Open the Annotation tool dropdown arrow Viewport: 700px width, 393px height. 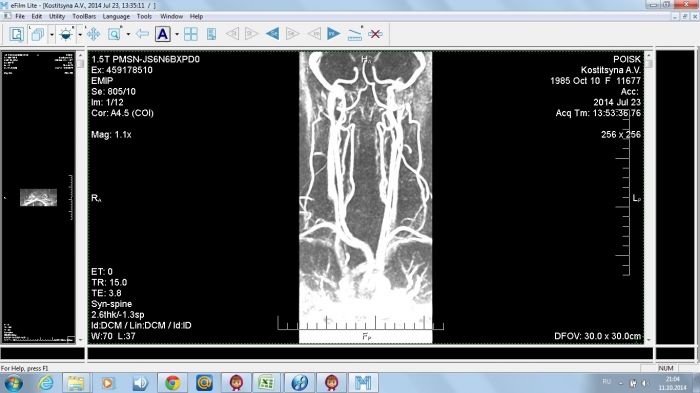177,34
